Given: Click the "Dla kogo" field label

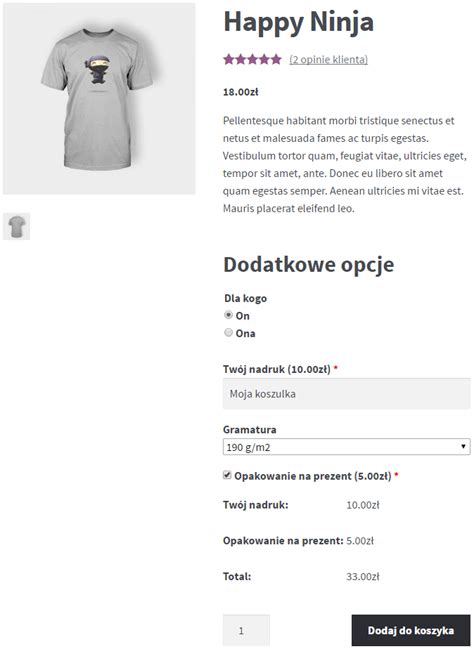Looking at the screenshot, I should tap(245, 298).
